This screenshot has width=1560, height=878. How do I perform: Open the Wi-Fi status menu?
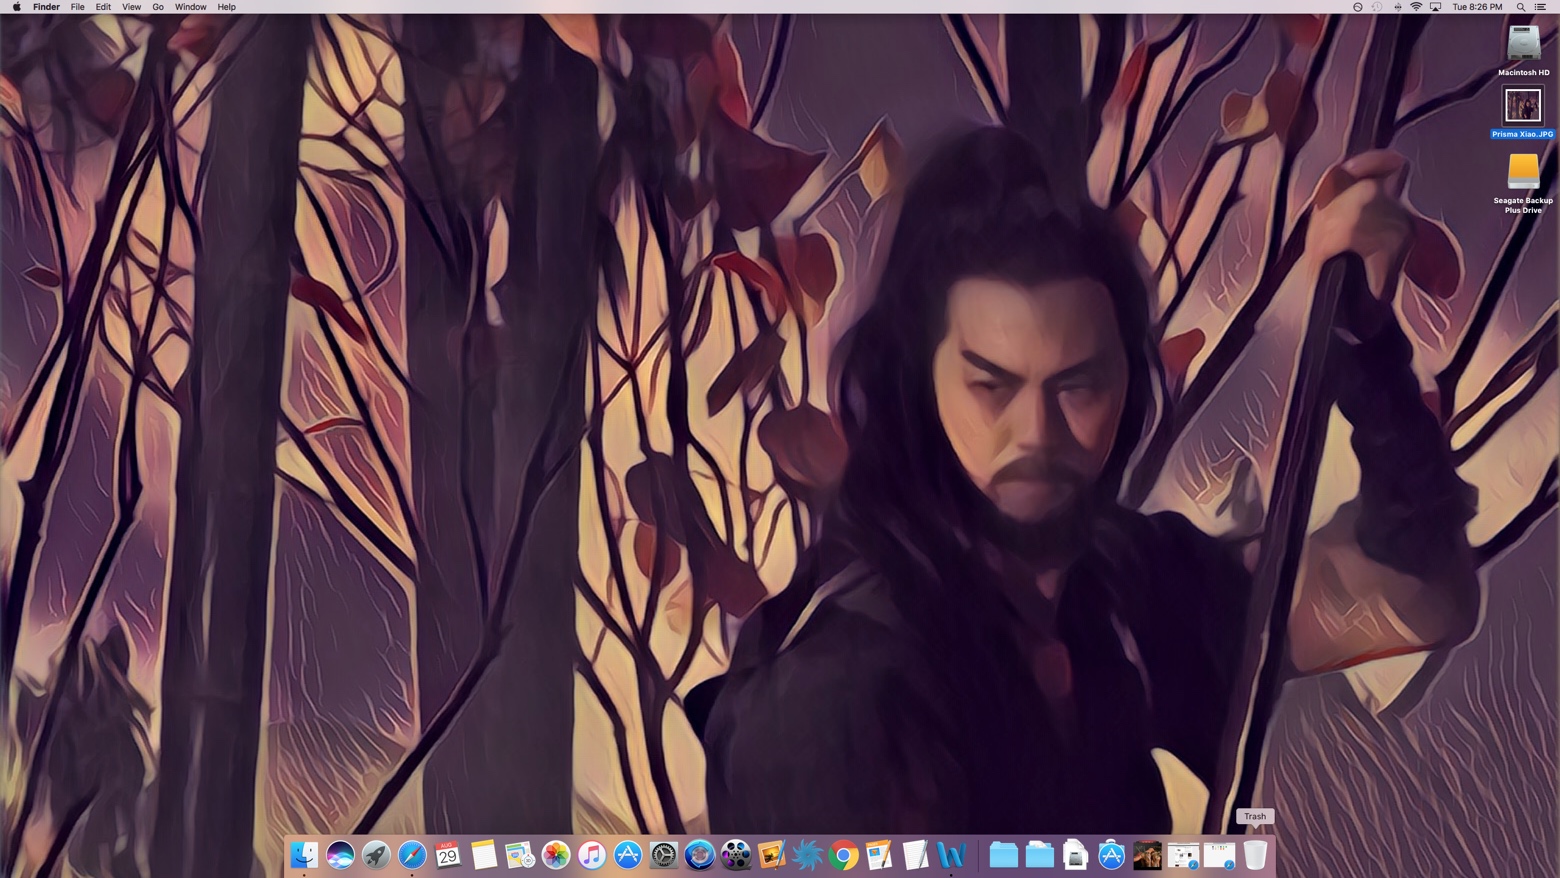pos(1416,7)
